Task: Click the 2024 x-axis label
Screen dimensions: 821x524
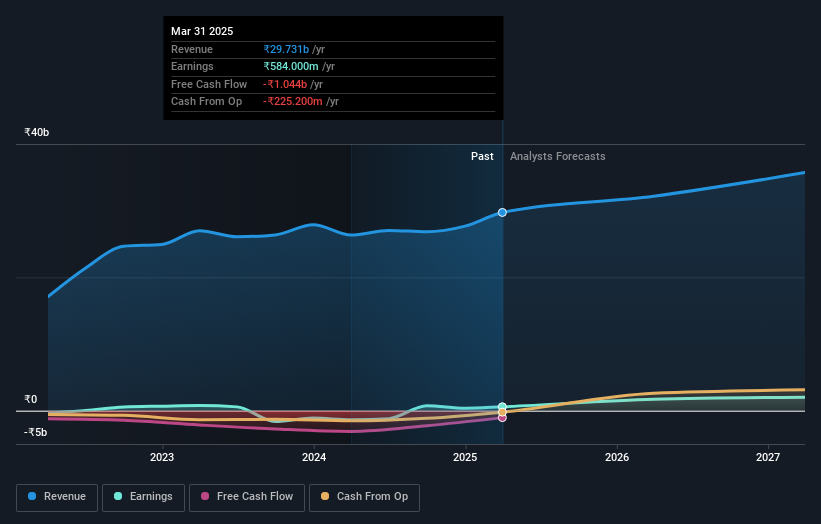Action: (x=314, y=458)
